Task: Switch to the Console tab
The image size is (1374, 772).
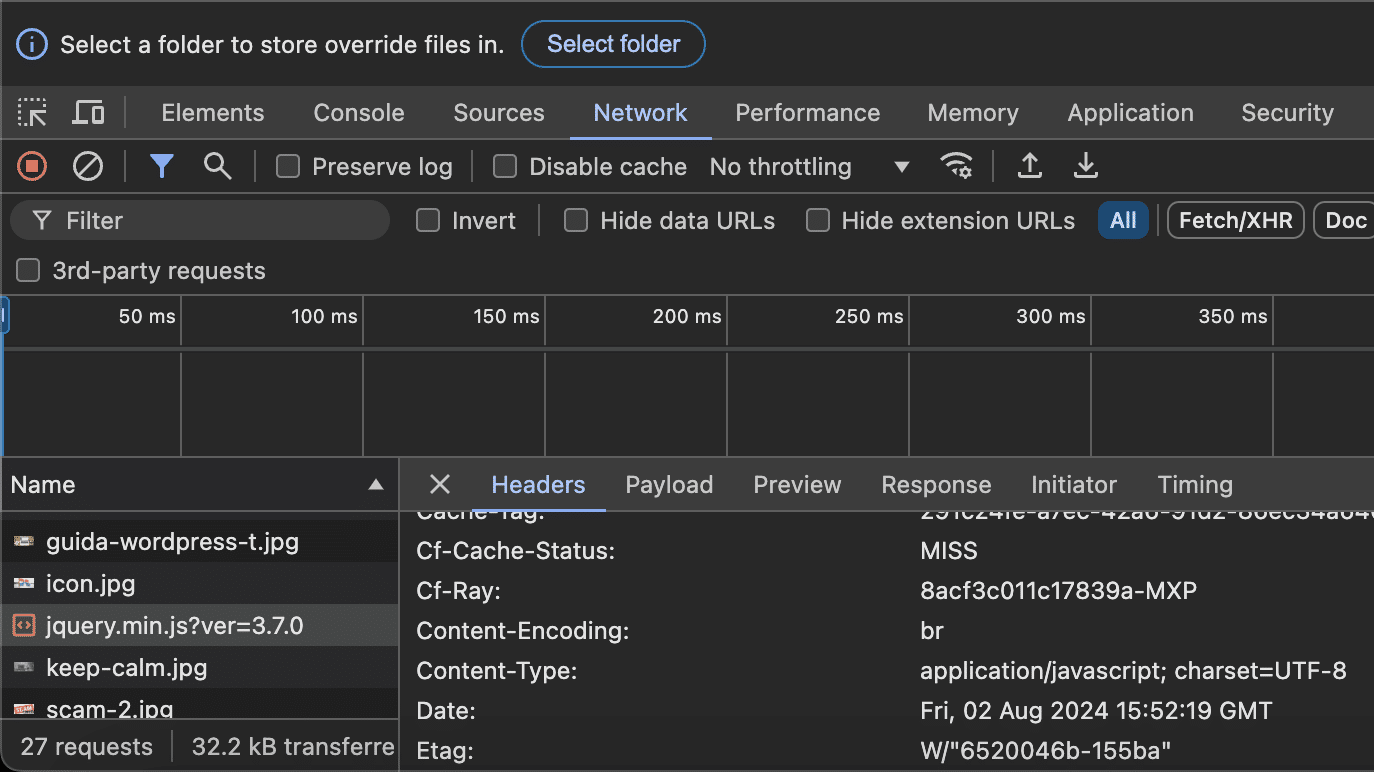Action: pos(358,113)
